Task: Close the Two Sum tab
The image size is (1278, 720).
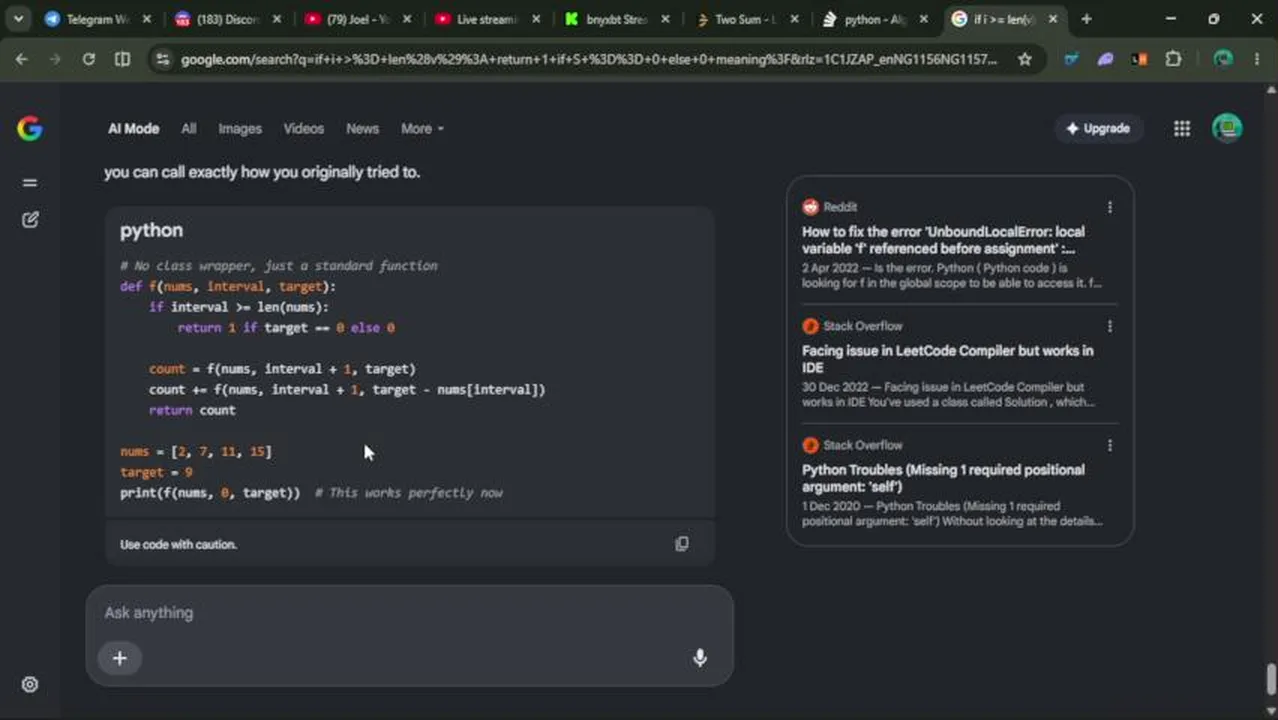Action: [795, 19]
